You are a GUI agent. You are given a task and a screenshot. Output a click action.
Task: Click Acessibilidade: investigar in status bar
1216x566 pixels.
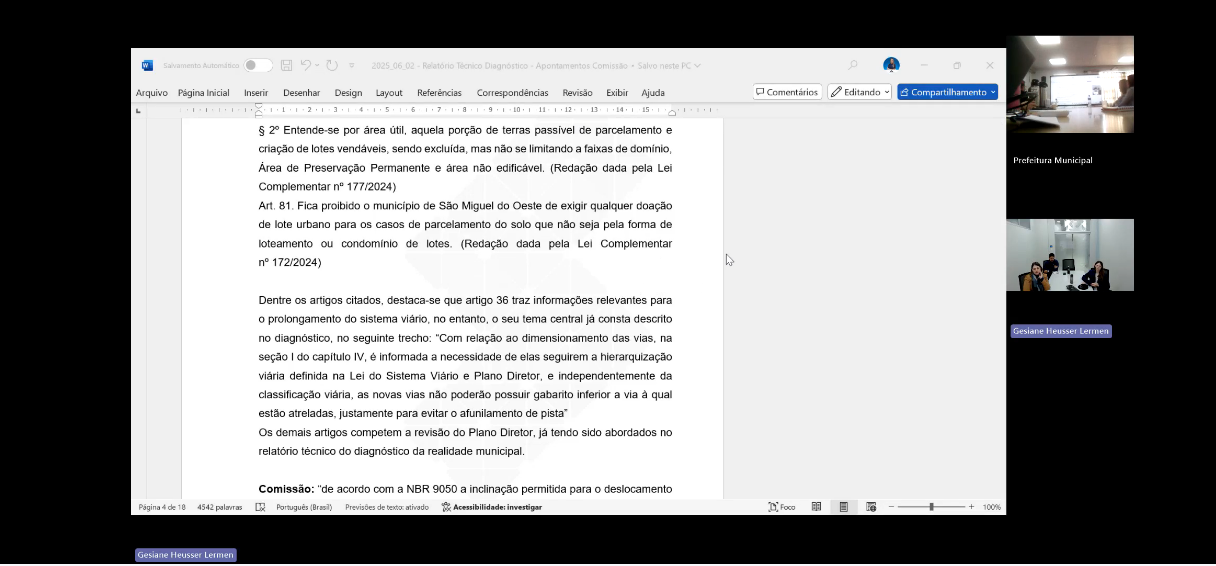point(492,507)
